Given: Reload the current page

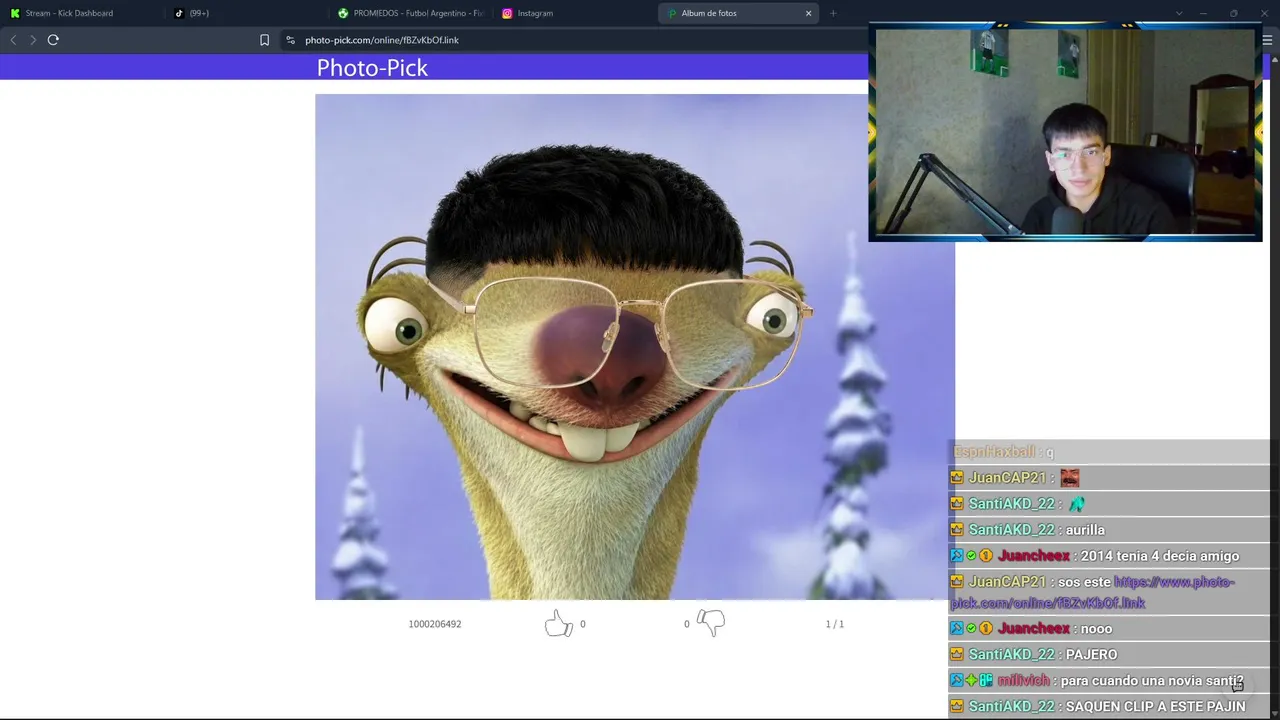Looking at the screenshot, I should point(53,40).
